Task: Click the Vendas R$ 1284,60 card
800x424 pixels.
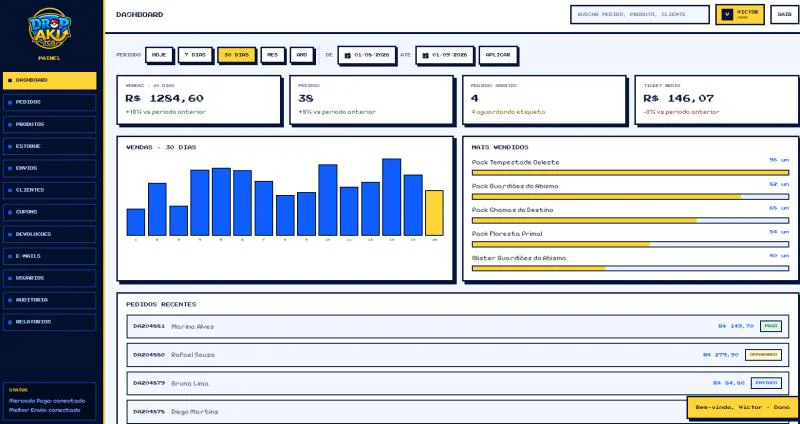Action: [199, 100]
